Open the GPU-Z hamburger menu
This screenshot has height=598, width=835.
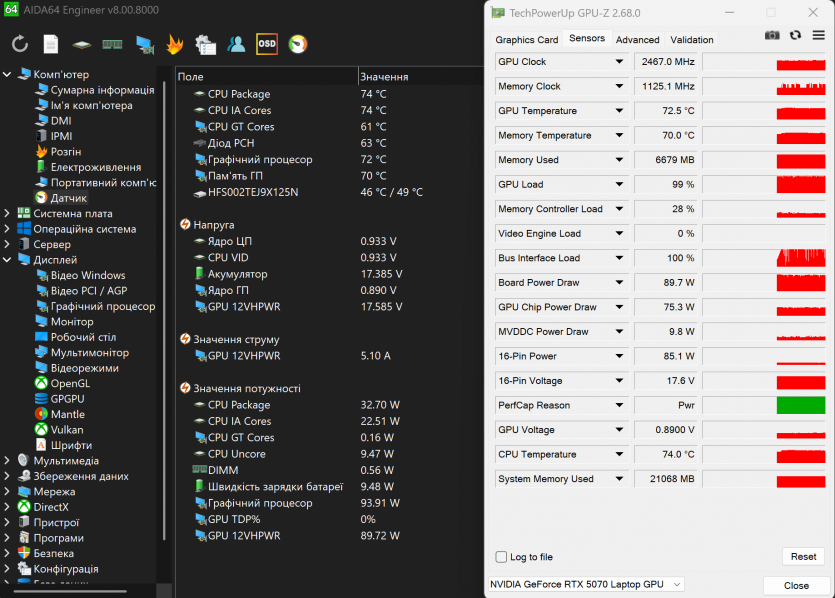(x=818, y=35)
